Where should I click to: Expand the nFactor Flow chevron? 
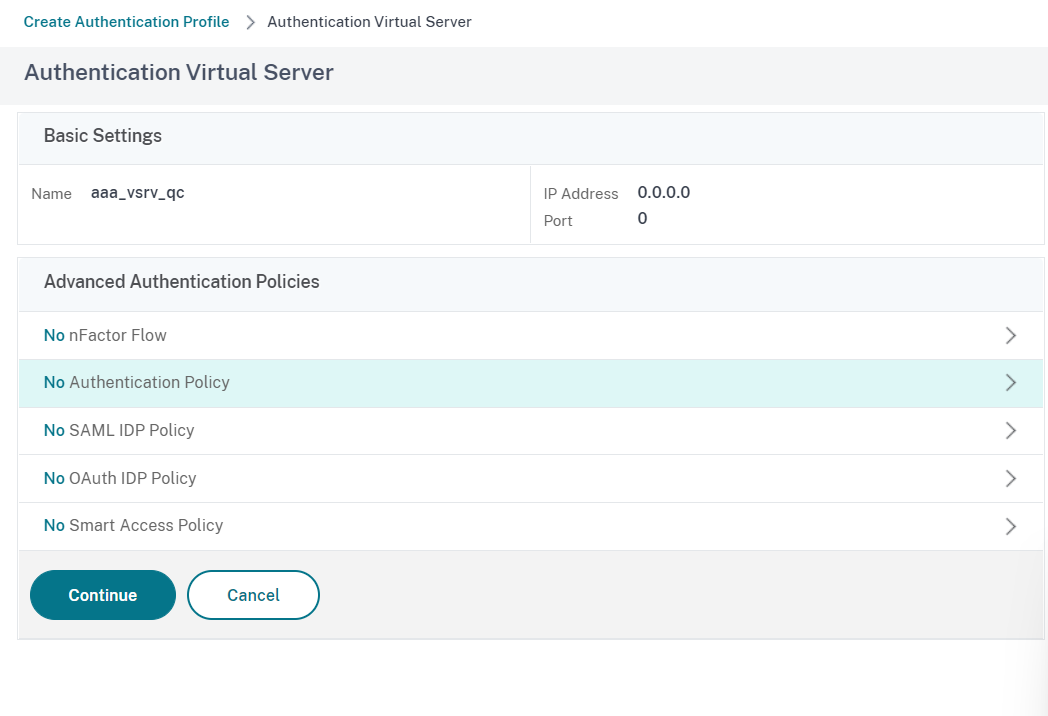pos(1010,335)
